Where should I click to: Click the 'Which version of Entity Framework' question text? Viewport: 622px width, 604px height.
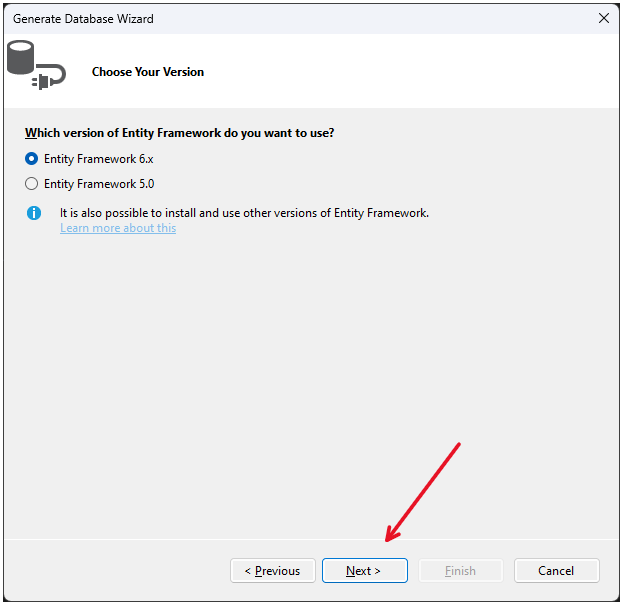click(179, 133)
